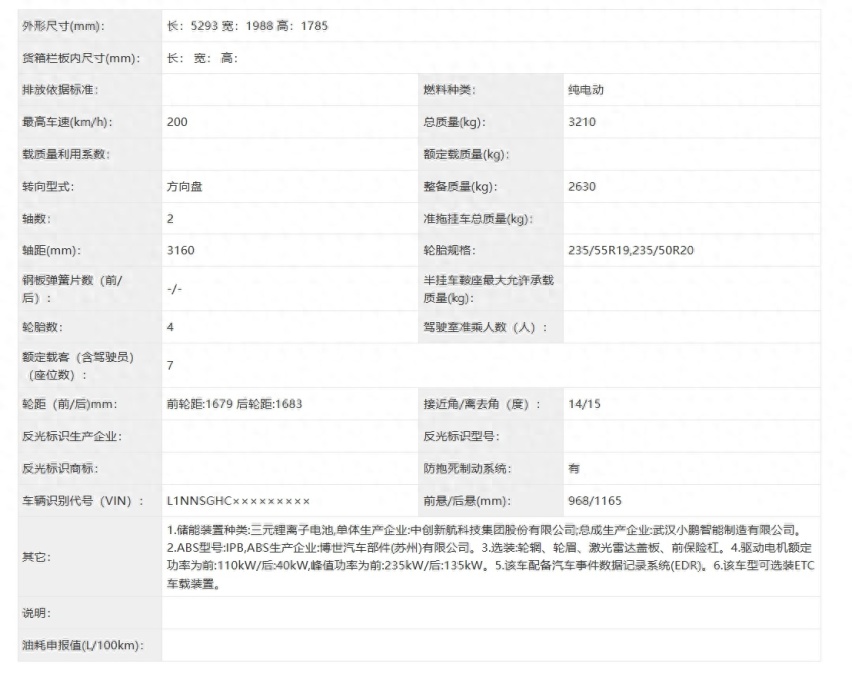852x677 pixels.
Task: Click the 轮距 (前/后)mm label
Action: pos(69,404)
